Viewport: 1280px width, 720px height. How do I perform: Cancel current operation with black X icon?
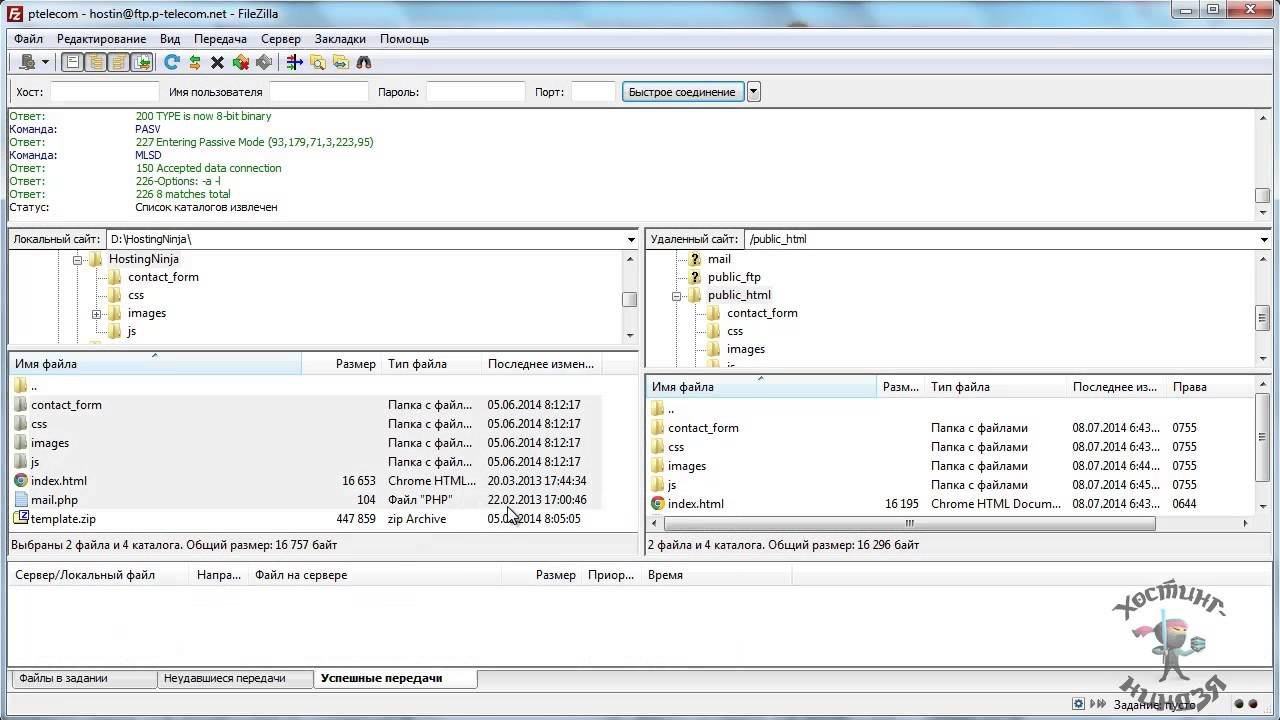tap(217, 62)
